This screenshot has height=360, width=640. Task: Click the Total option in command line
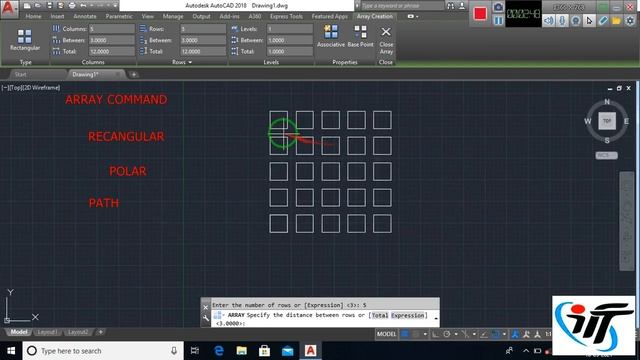380,315
